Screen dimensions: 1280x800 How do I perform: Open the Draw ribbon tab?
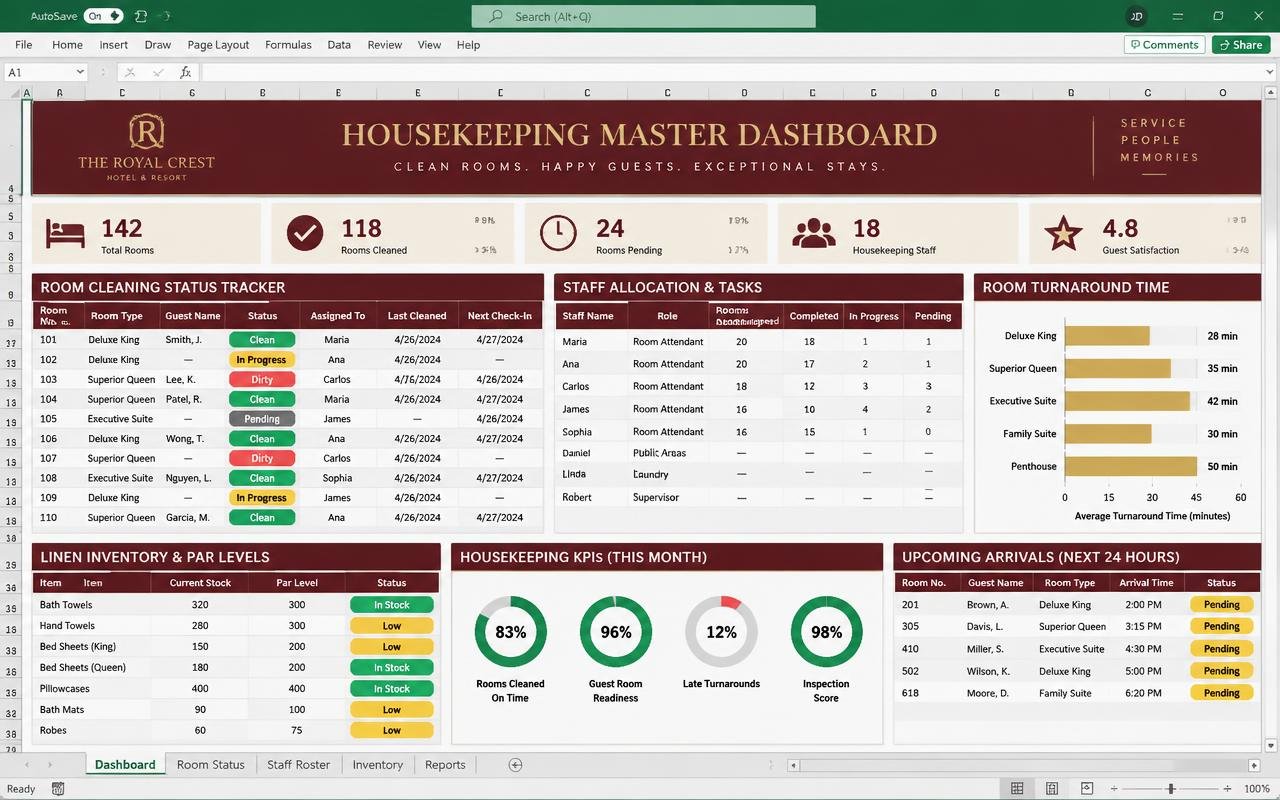(x=158, y=45)
